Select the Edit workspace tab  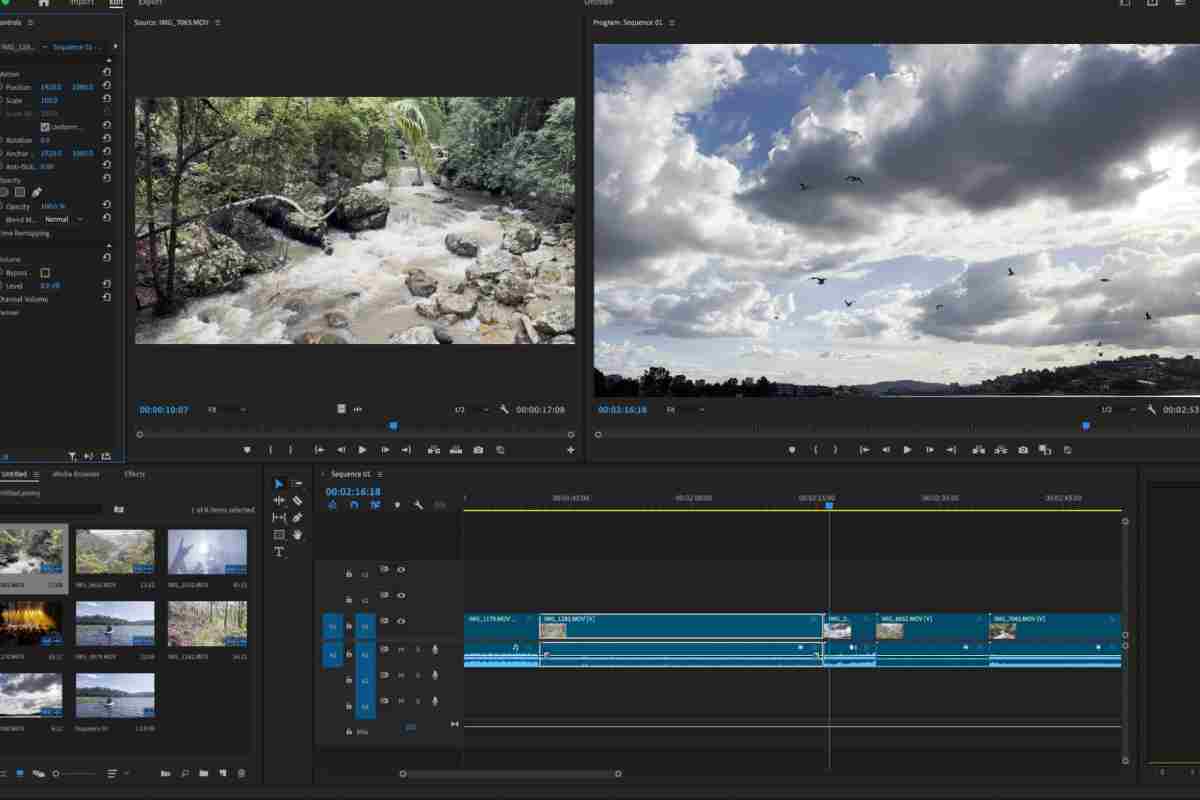click(x=116, y=3)
